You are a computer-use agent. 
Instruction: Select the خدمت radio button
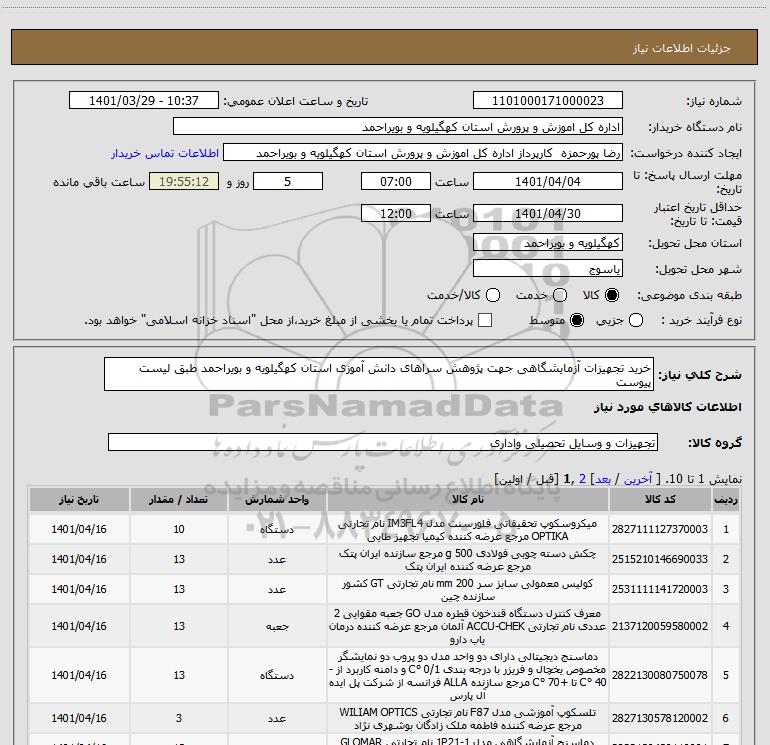coord(560,295)
